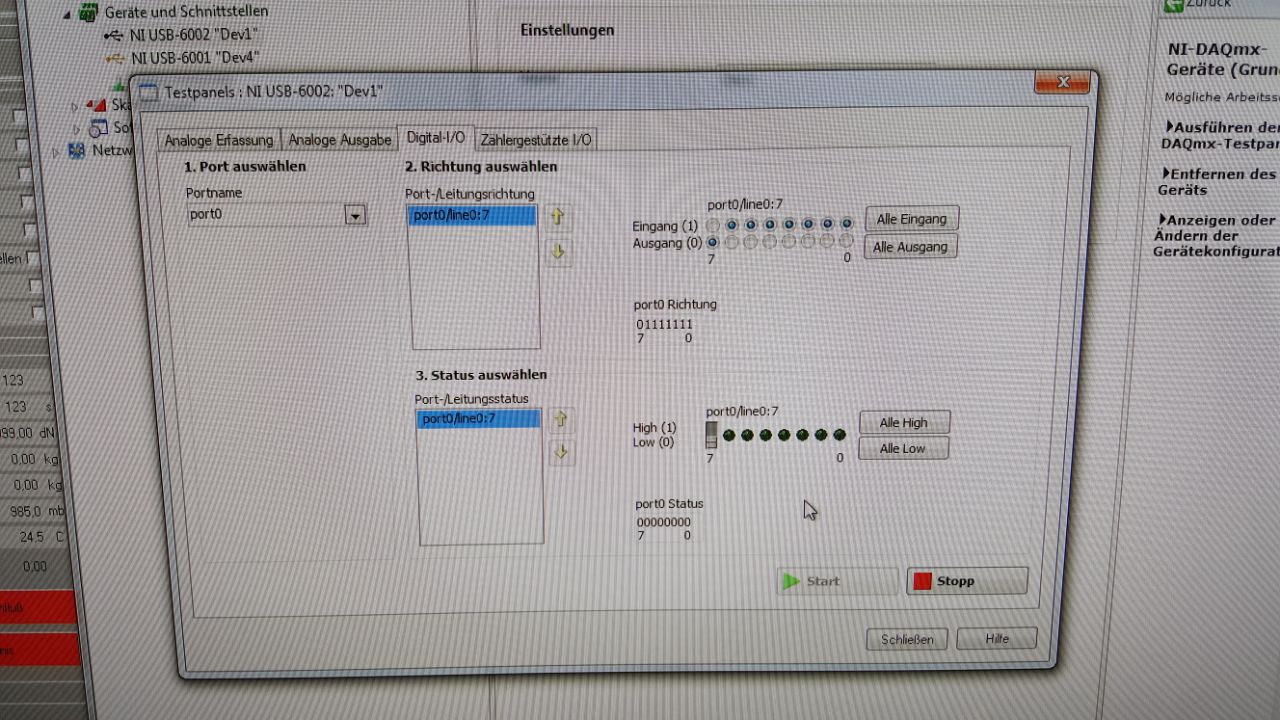The image size is (1280, 720).
Task: Click the Netzwerk icon in the device tree
Action: click(x=77, y=151)
